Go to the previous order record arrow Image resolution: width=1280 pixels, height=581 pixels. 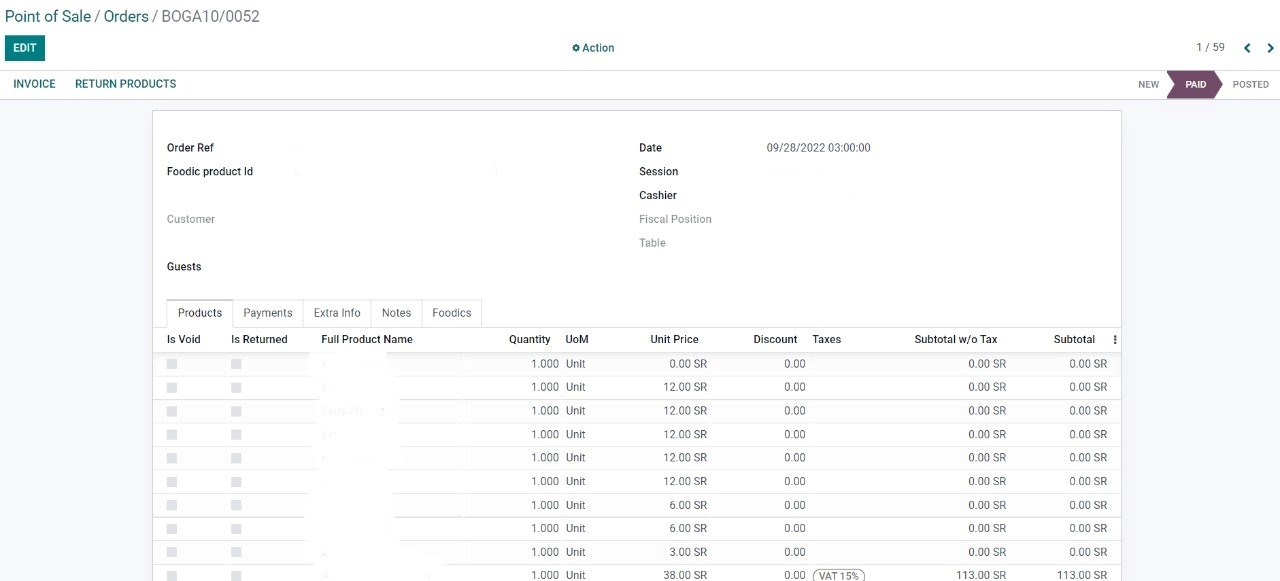[1247, 48]
